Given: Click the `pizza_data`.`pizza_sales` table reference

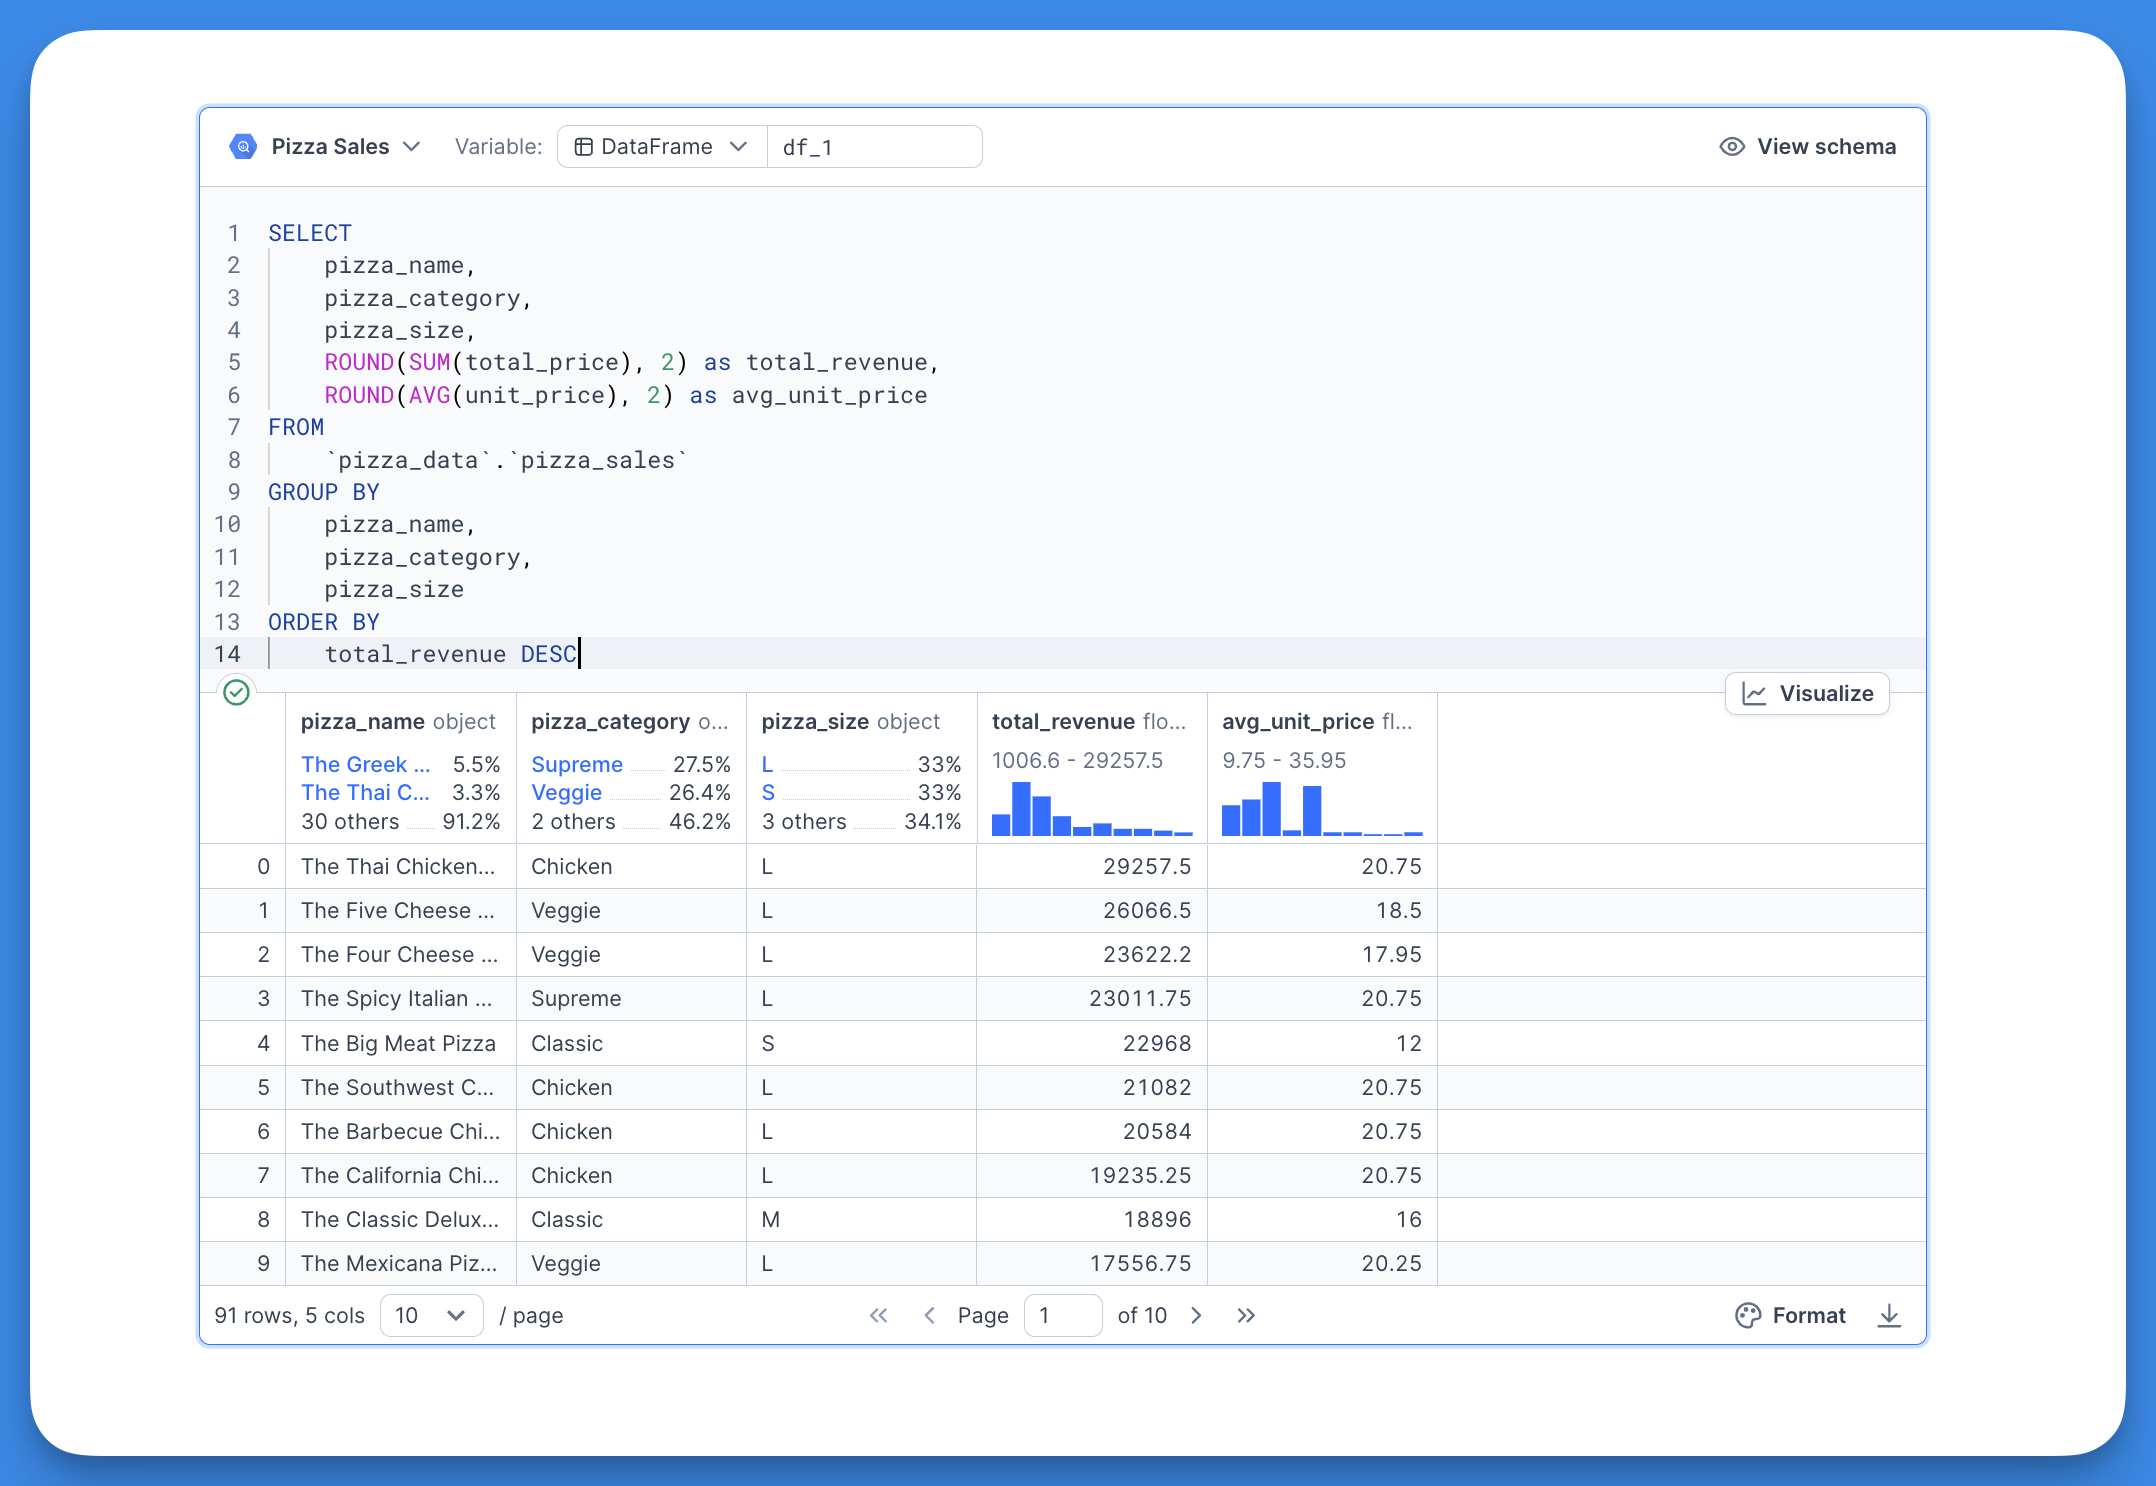Looking at the screenshot, I should pyautogui.click(x=506, y=460).
